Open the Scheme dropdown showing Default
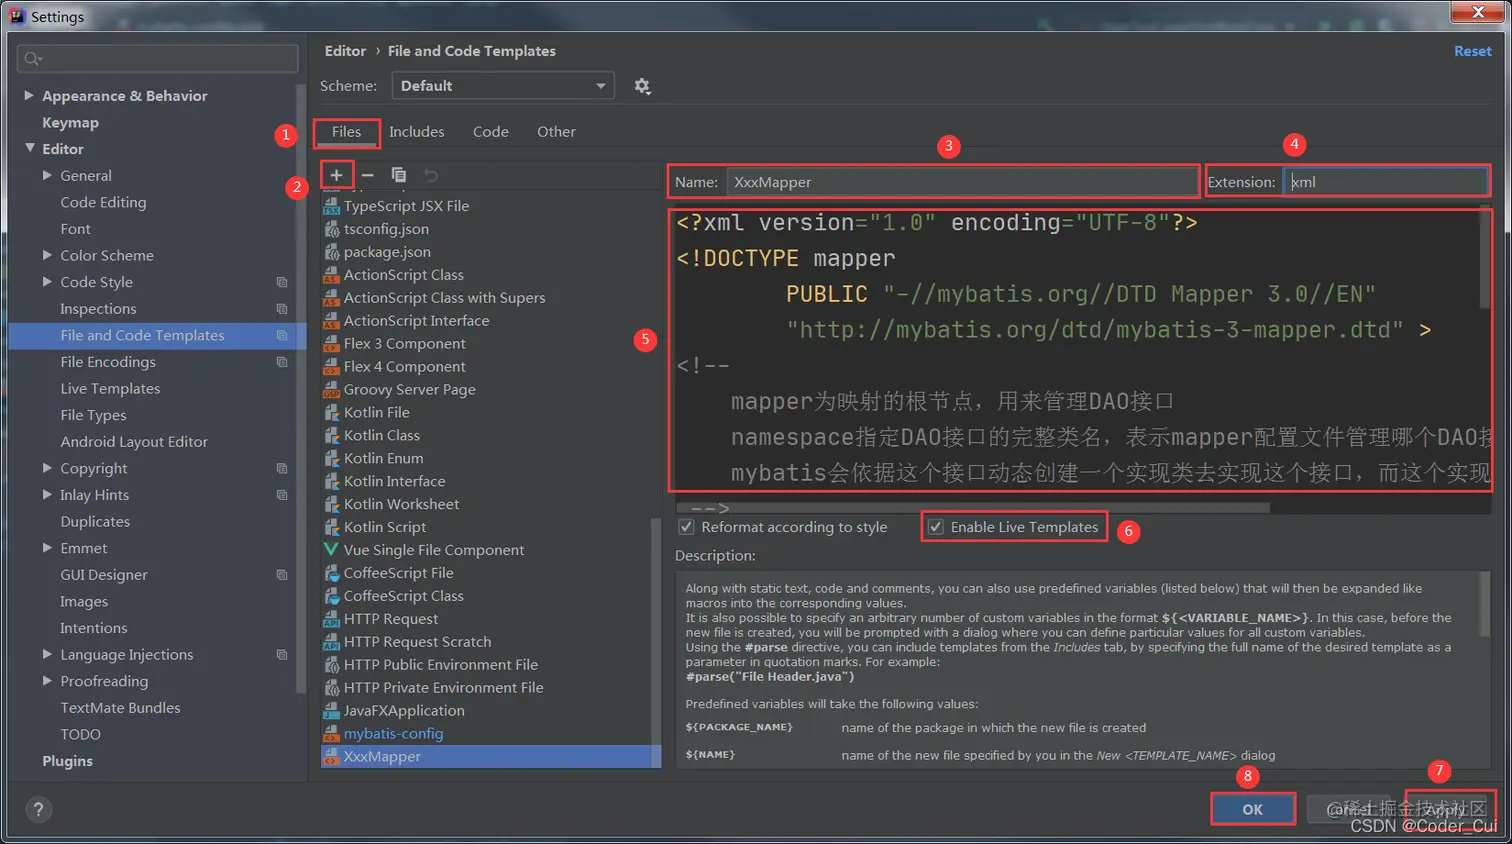1512x844 pixels. pos(502,86)
